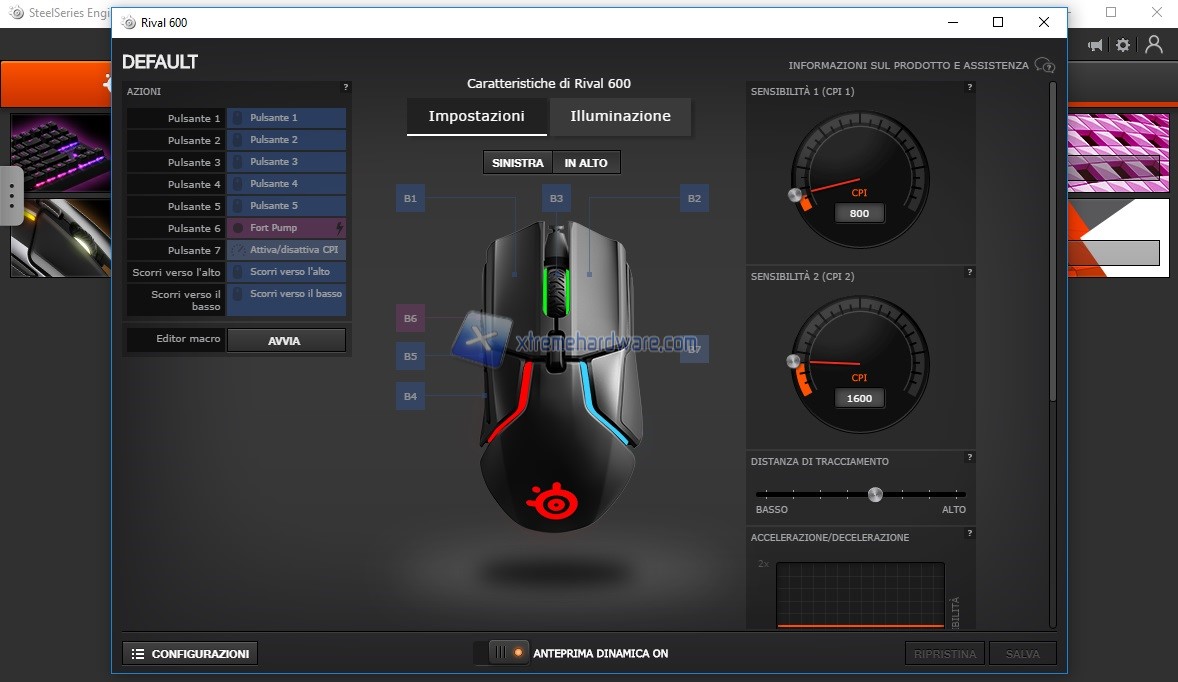The height and width of the screenshot is (682, 1178).
Task: Open the Configurazioni list button
Action: (190, 654)
